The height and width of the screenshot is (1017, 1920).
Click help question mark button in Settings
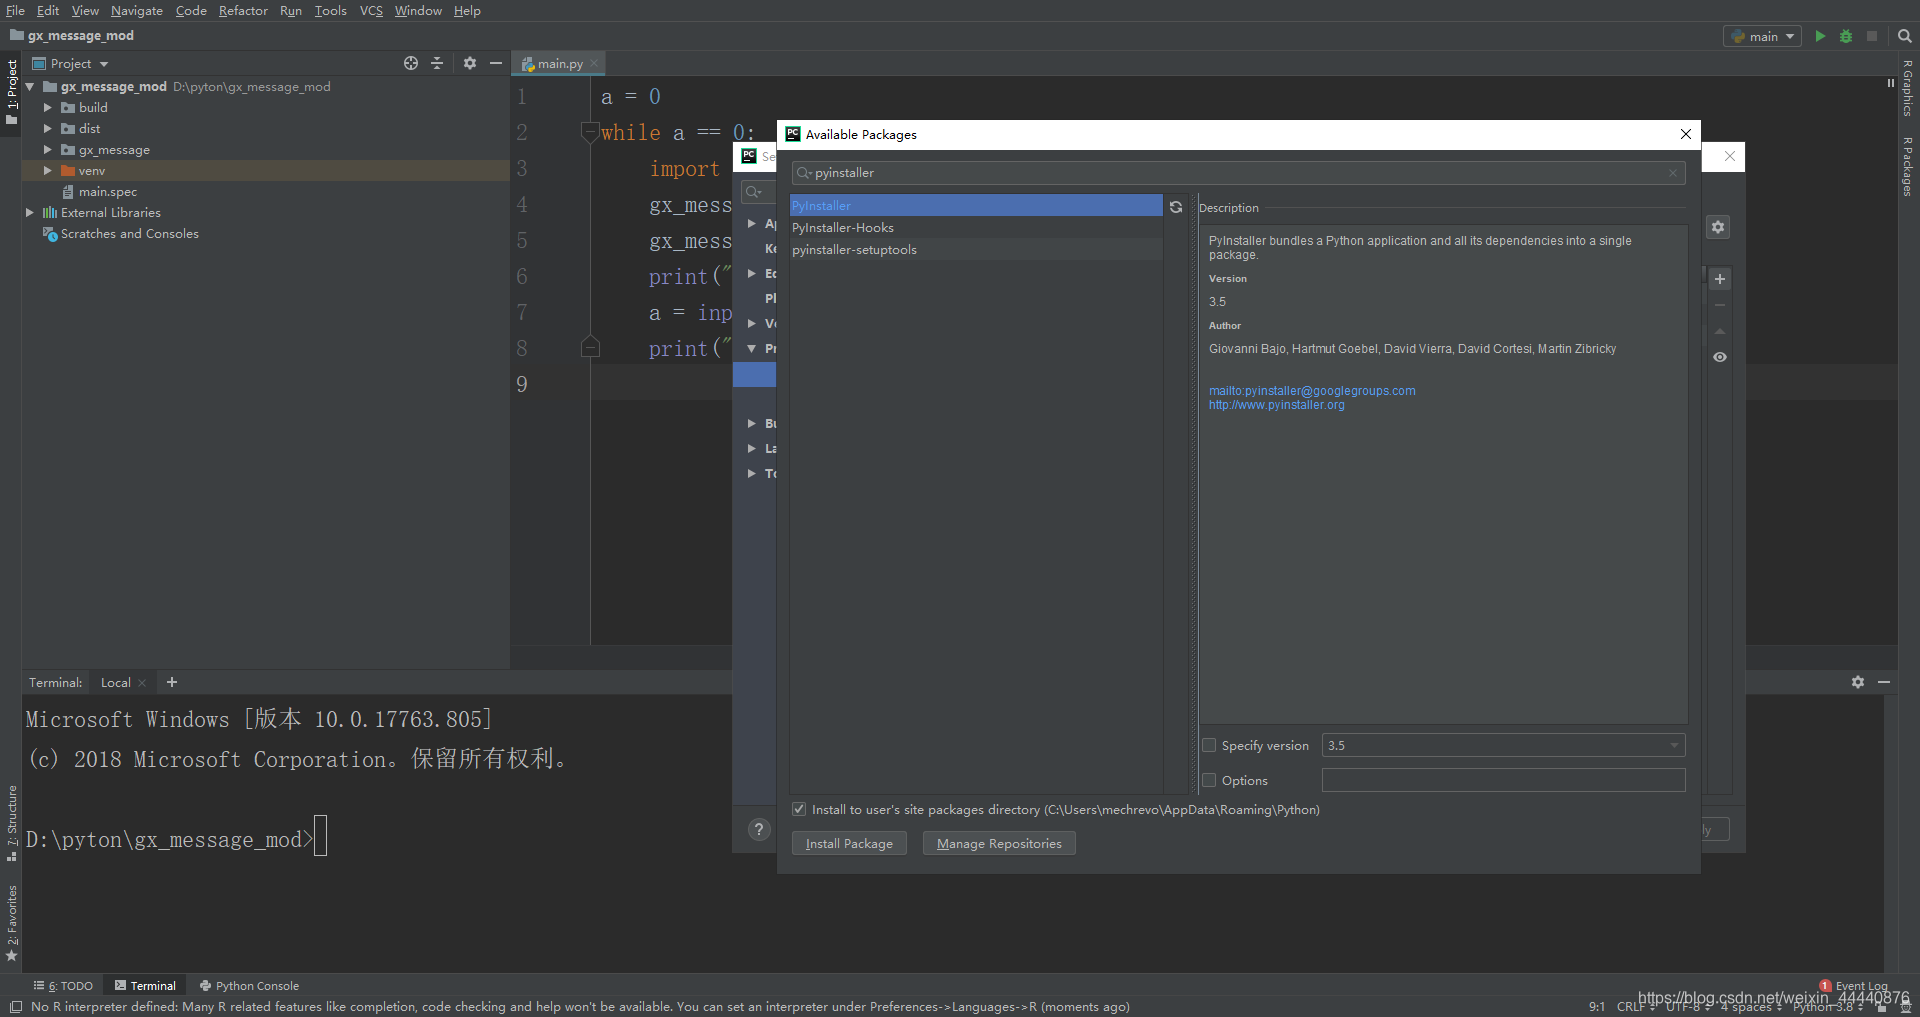tap(759, 829)
